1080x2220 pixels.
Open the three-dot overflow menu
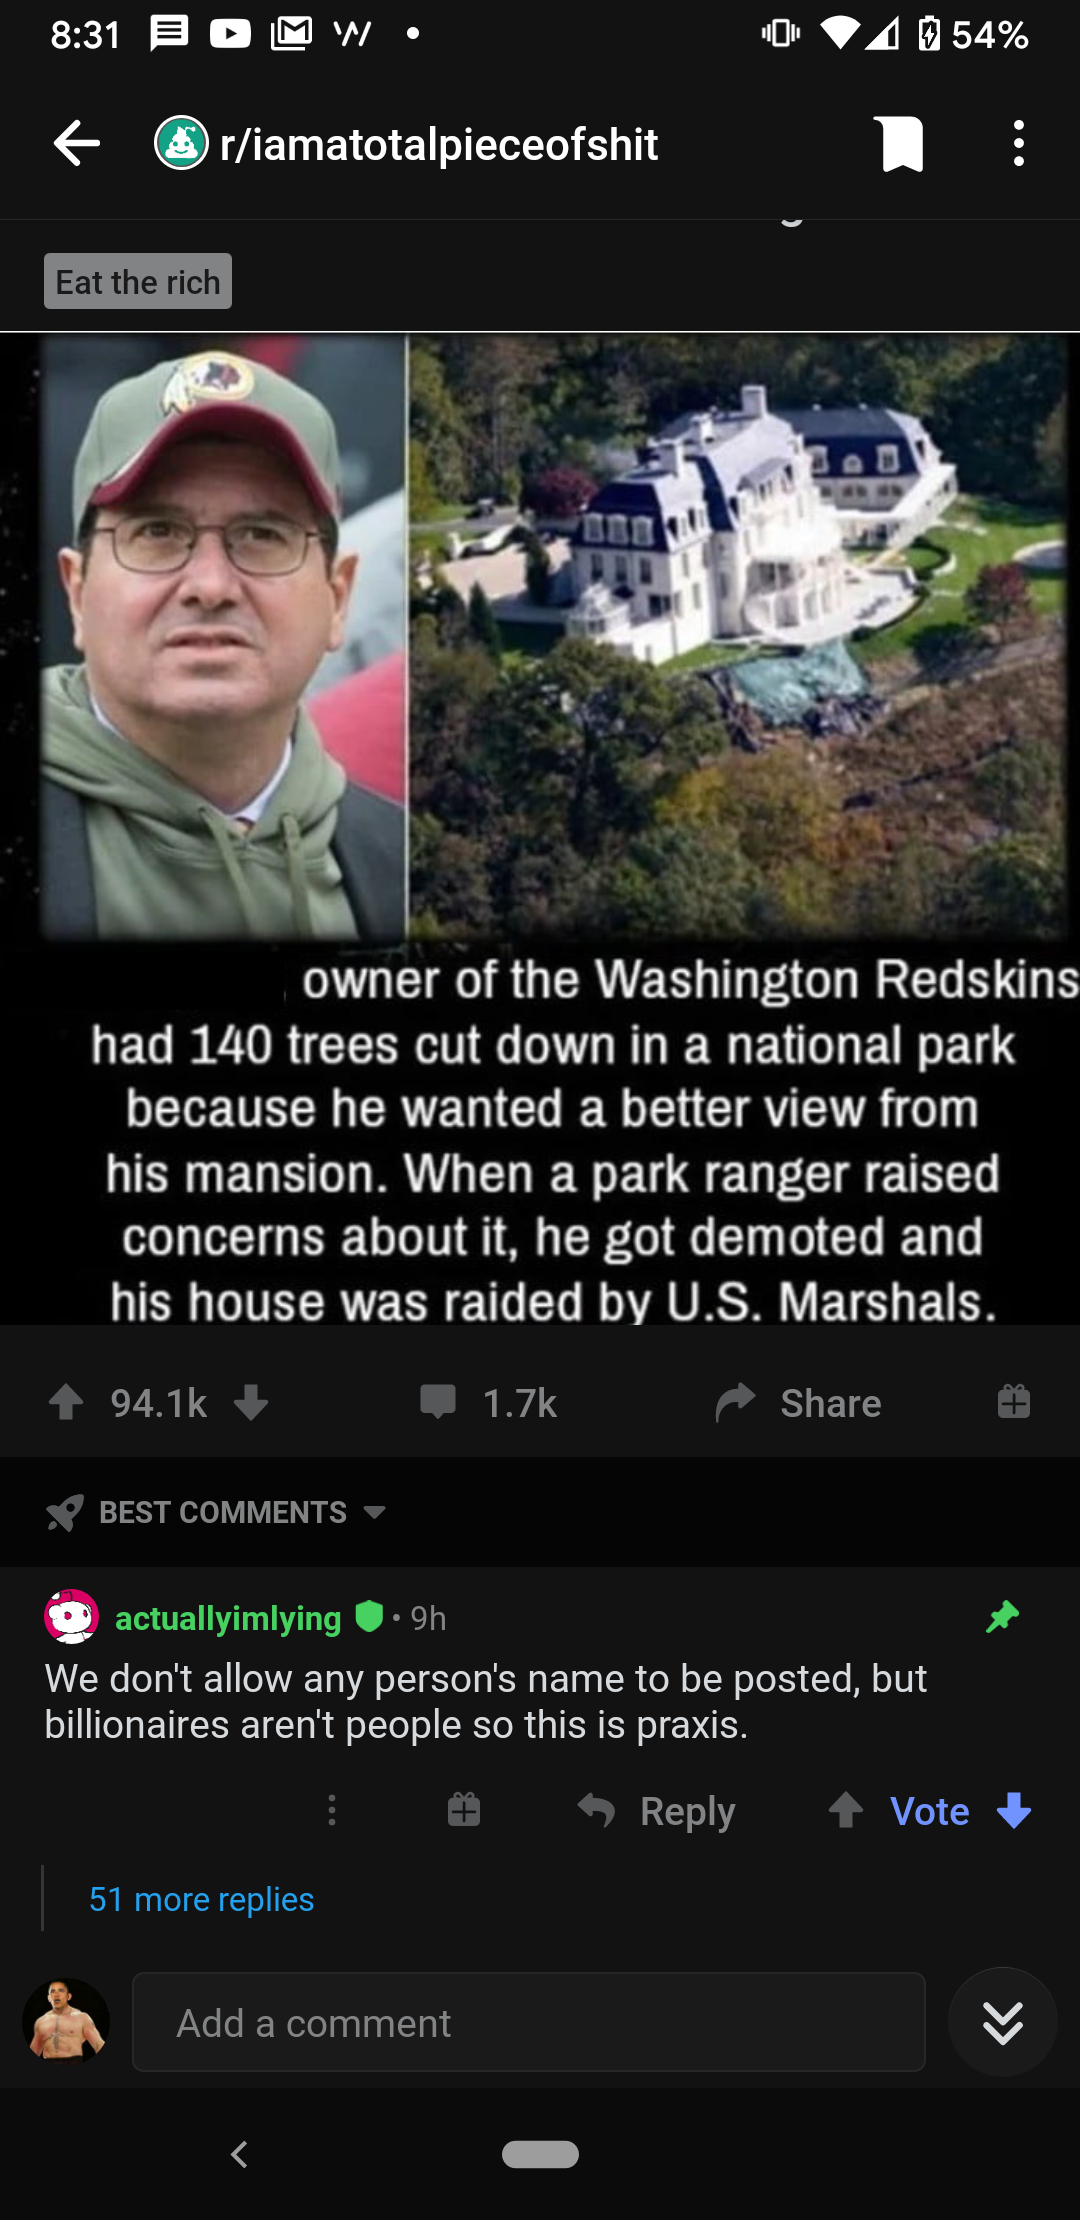pyautogui.click(x=1018, y=144)
